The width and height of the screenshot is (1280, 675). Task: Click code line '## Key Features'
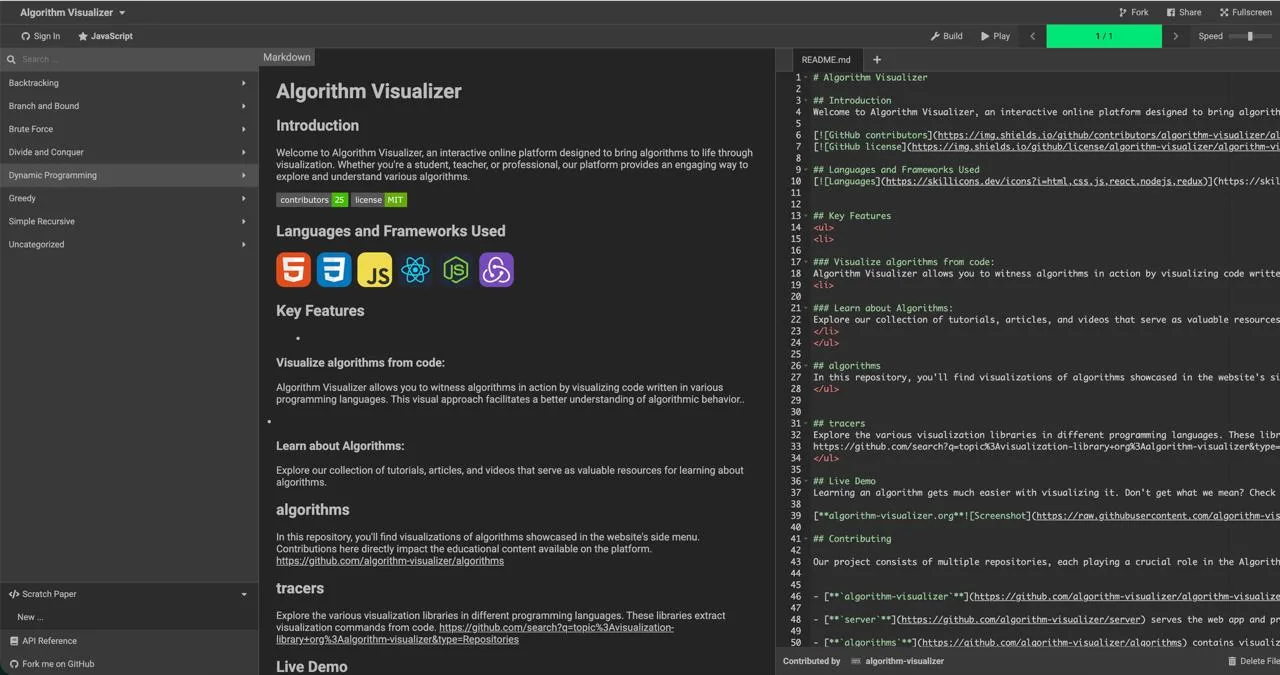[852, 215]
